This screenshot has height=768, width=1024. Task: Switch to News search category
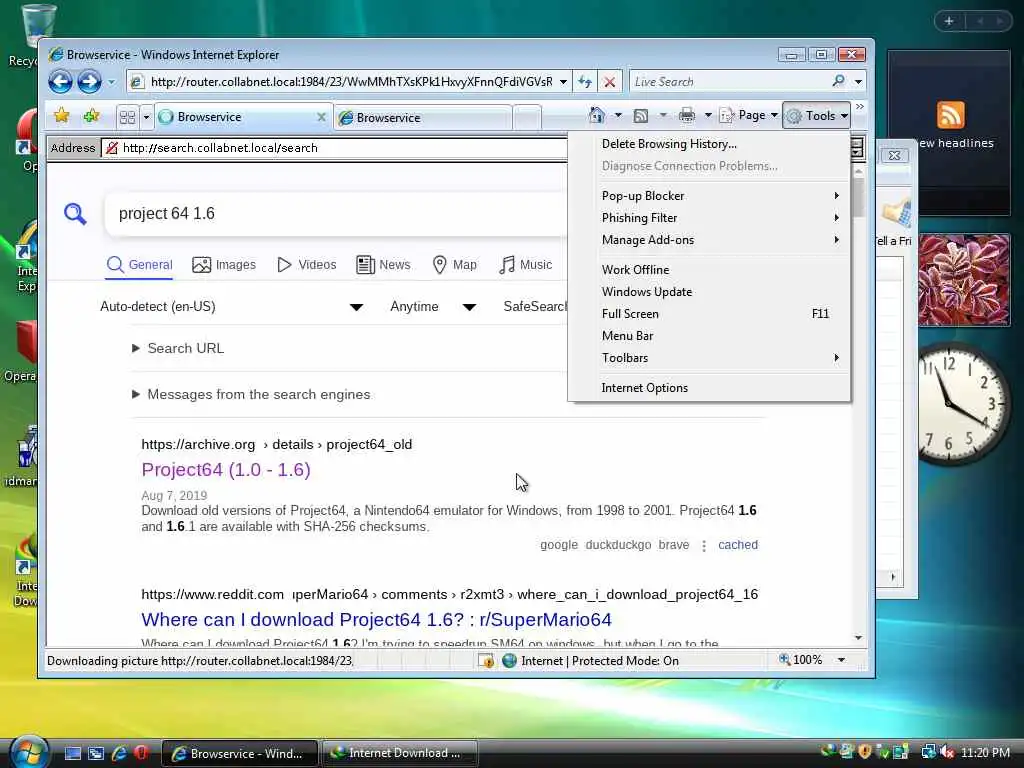(383, 264)
